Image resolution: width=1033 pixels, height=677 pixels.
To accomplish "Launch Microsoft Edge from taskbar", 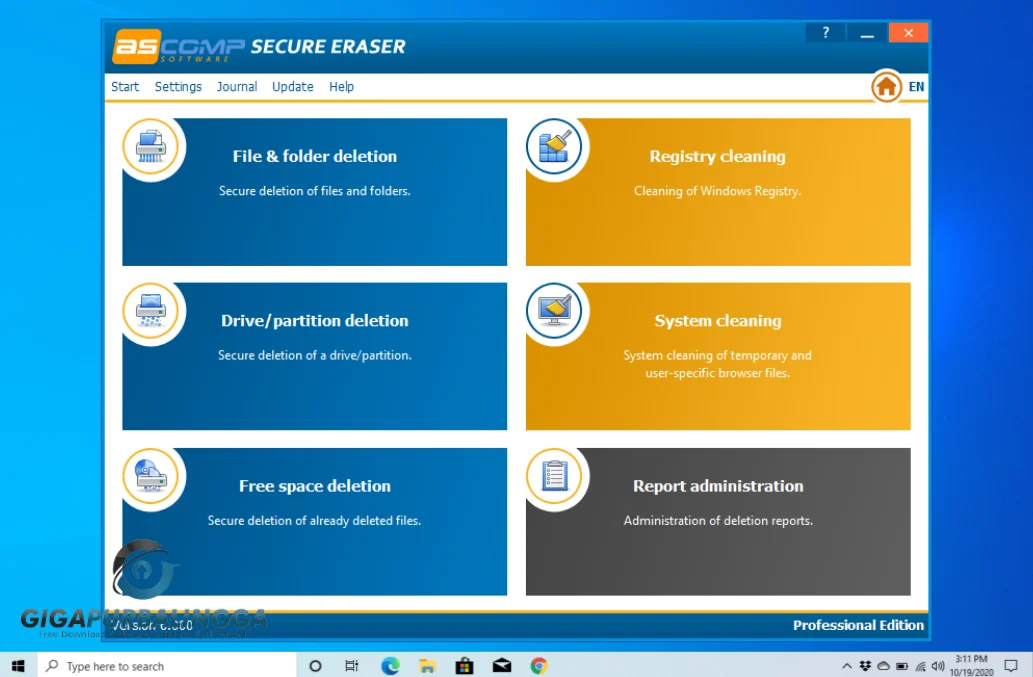I will tap(390, 666).
